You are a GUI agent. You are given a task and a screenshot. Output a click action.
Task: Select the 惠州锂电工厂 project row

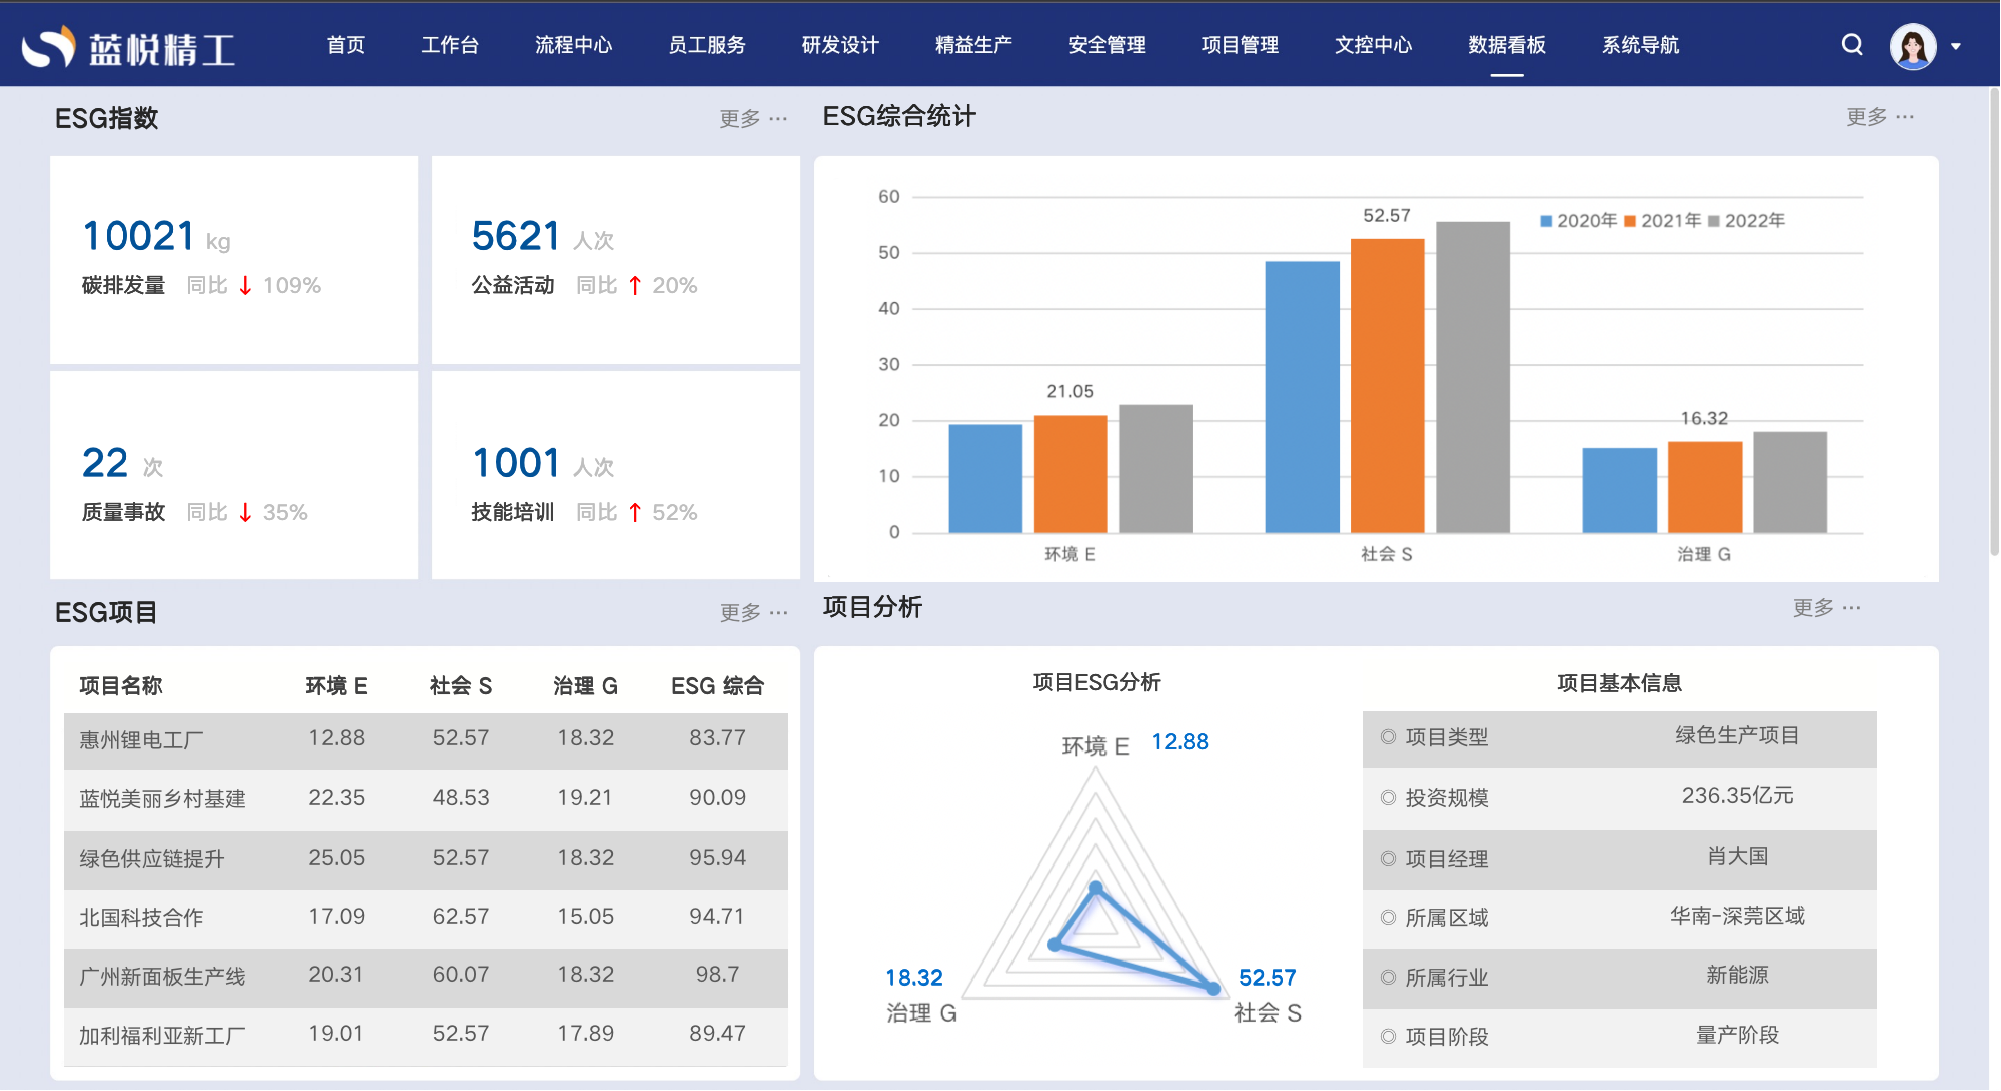426,740
